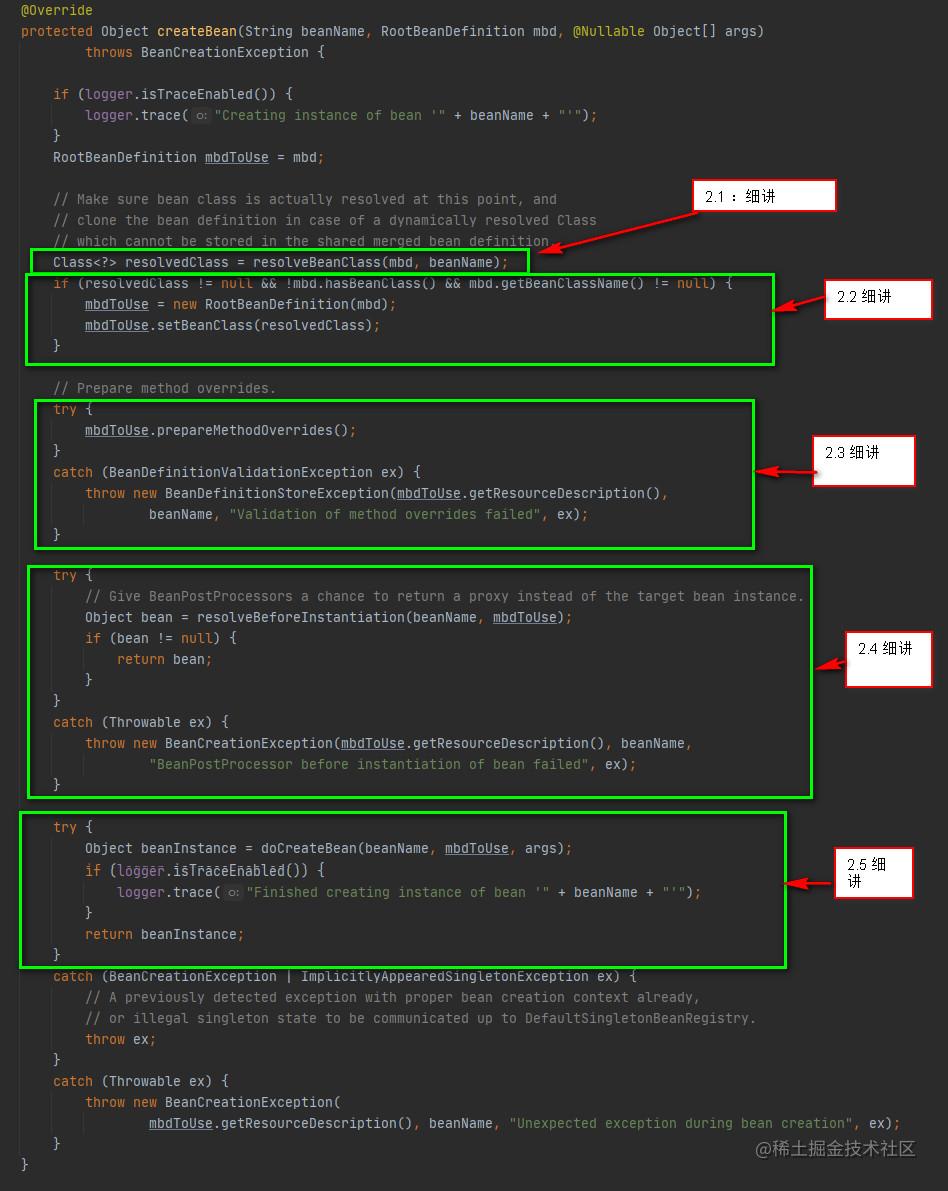Viewport: 948px width, 1191px height.
Task: Click the @Override annotation at the top
Action: 57,10
